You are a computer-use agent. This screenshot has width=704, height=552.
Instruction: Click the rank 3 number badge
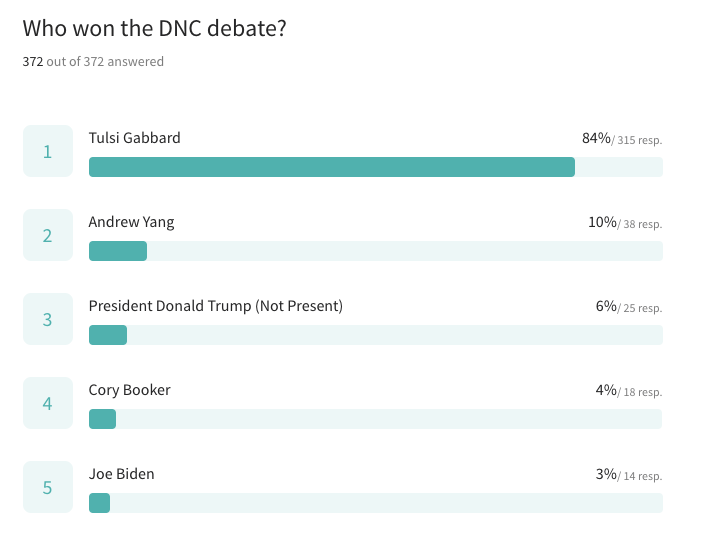point(48,319)
